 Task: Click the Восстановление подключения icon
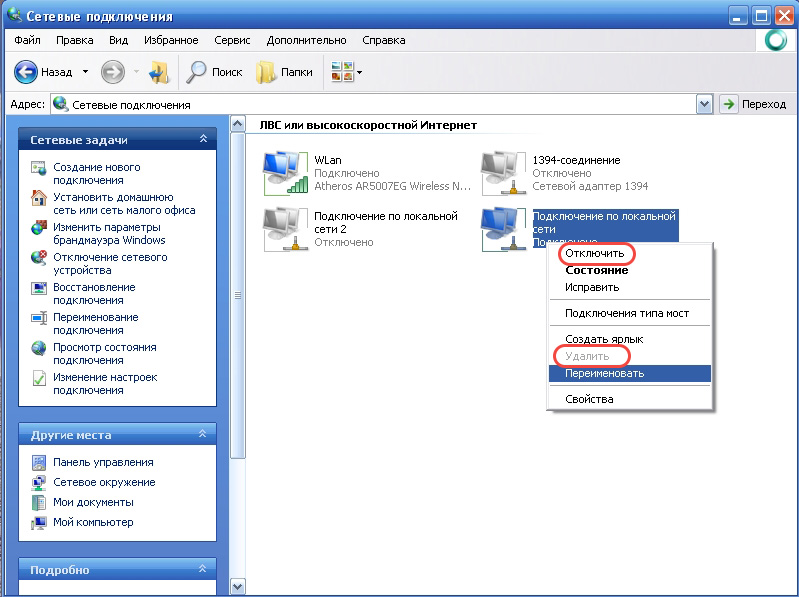coord(39,288)
